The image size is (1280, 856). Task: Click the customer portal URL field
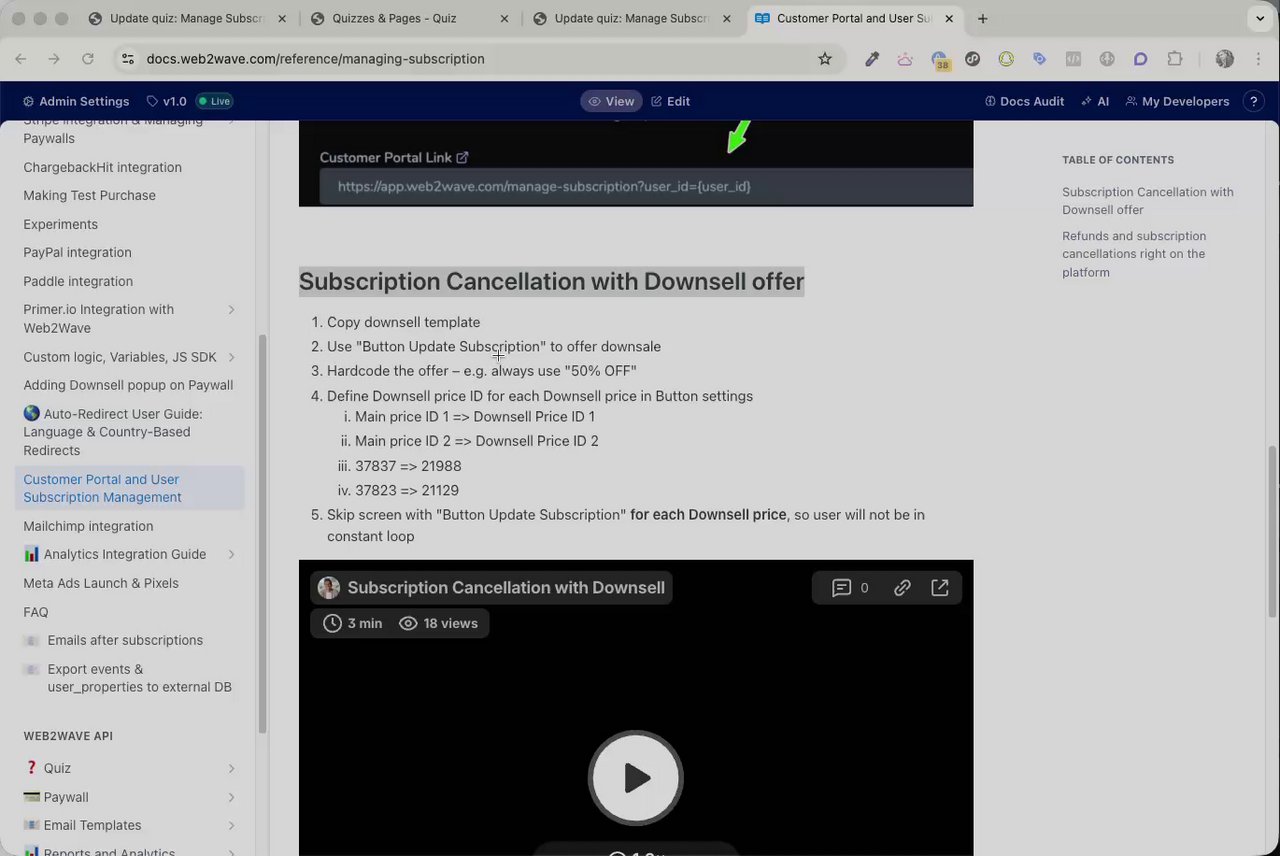pos(646,186)
